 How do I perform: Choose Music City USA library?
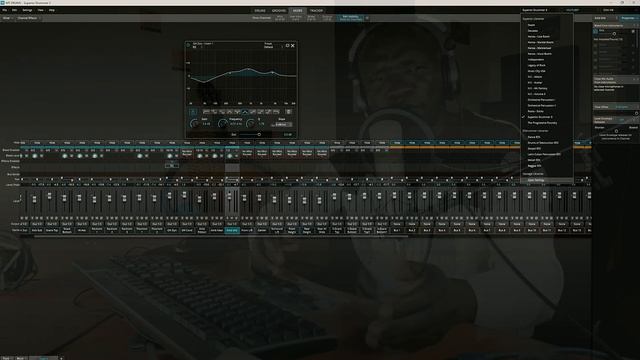[x=536, y=71]
